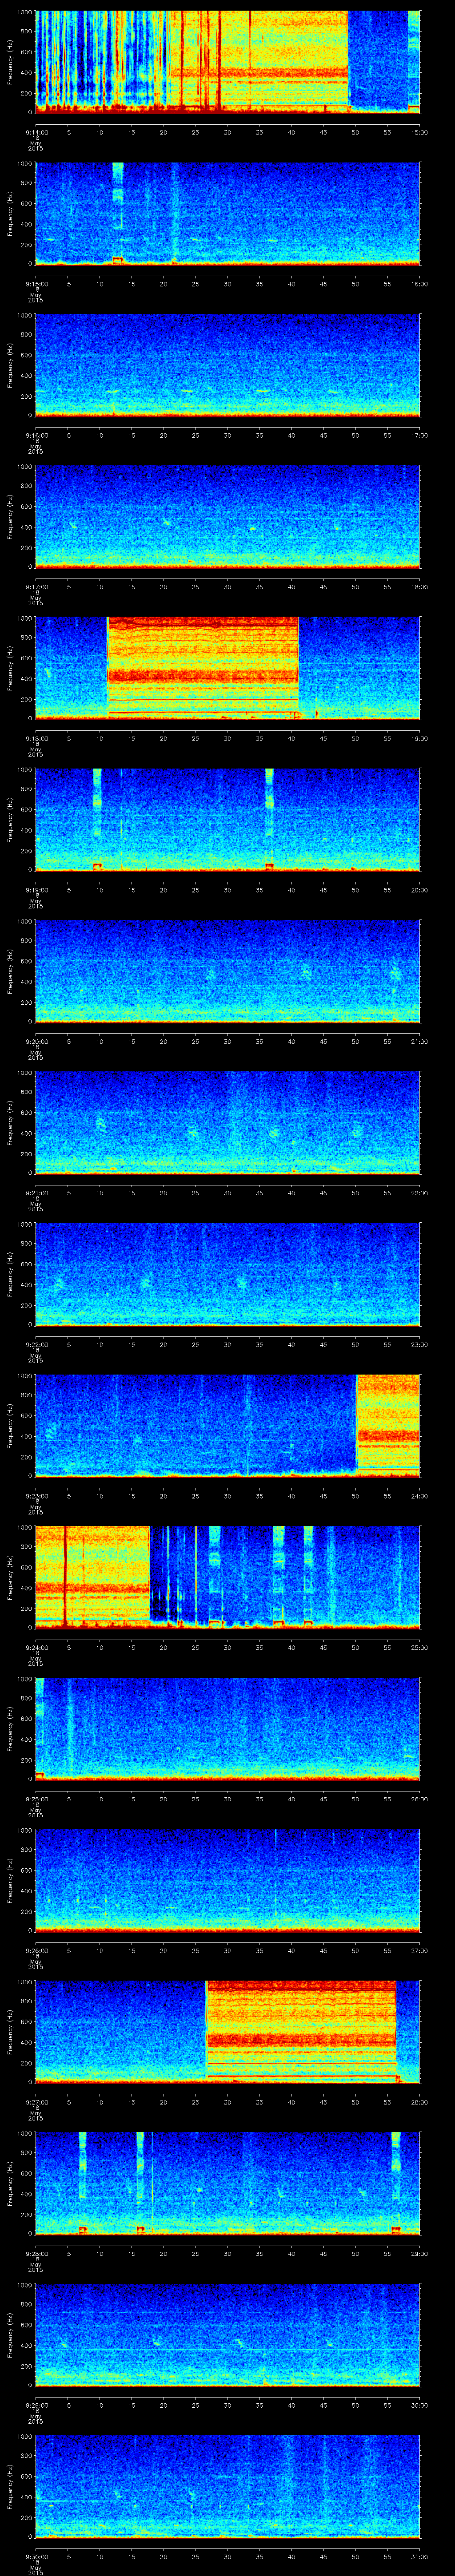Select the spectrogram panel starting at 9:21:00

(228, 1122)
